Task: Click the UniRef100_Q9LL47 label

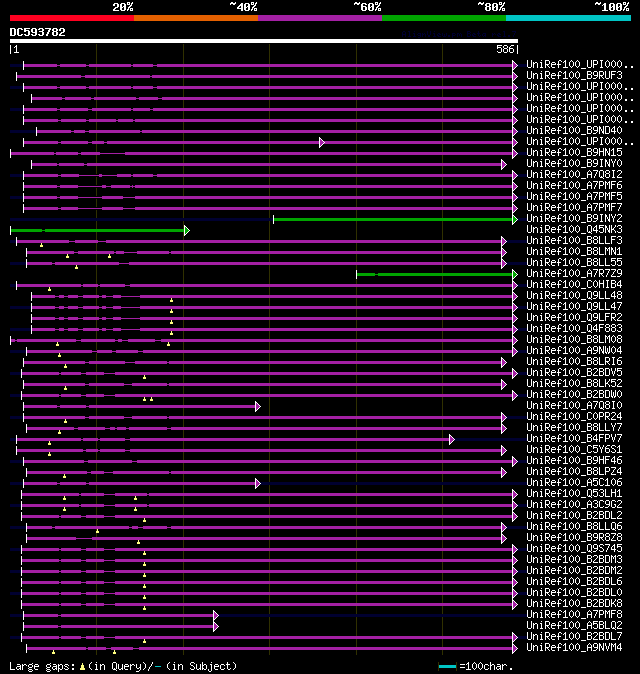Action: (574, 306)
